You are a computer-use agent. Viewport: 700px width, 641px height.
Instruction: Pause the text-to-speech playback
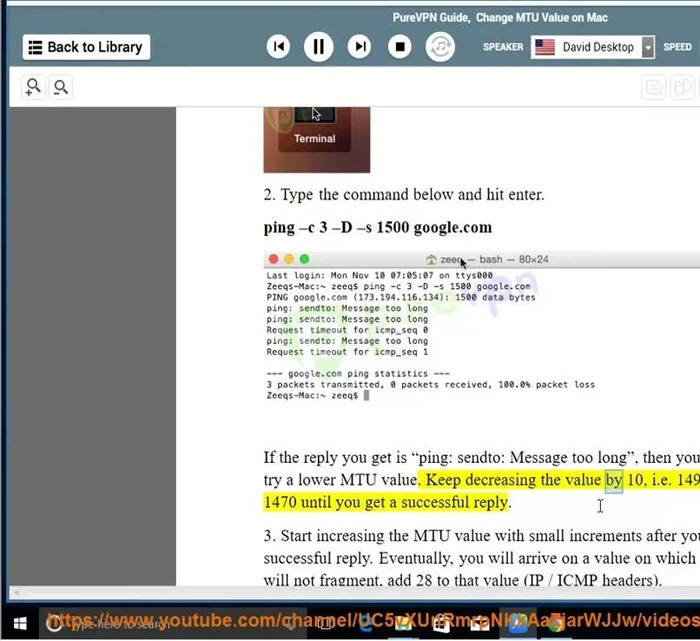coord(319,47)
